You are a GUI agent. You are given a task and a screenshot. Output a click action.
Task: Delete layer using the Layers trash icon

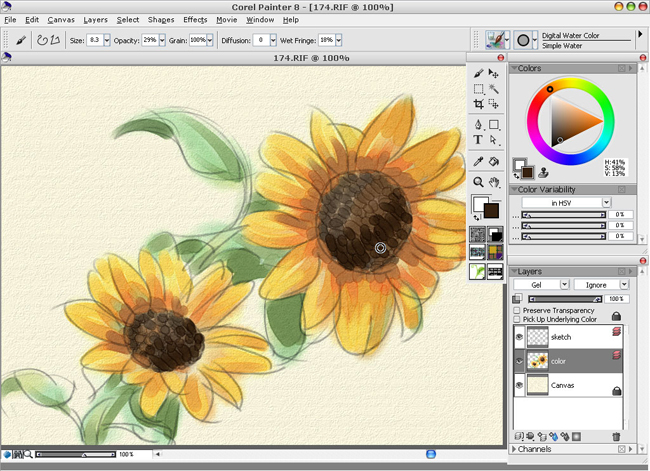(x=616, y=437)
